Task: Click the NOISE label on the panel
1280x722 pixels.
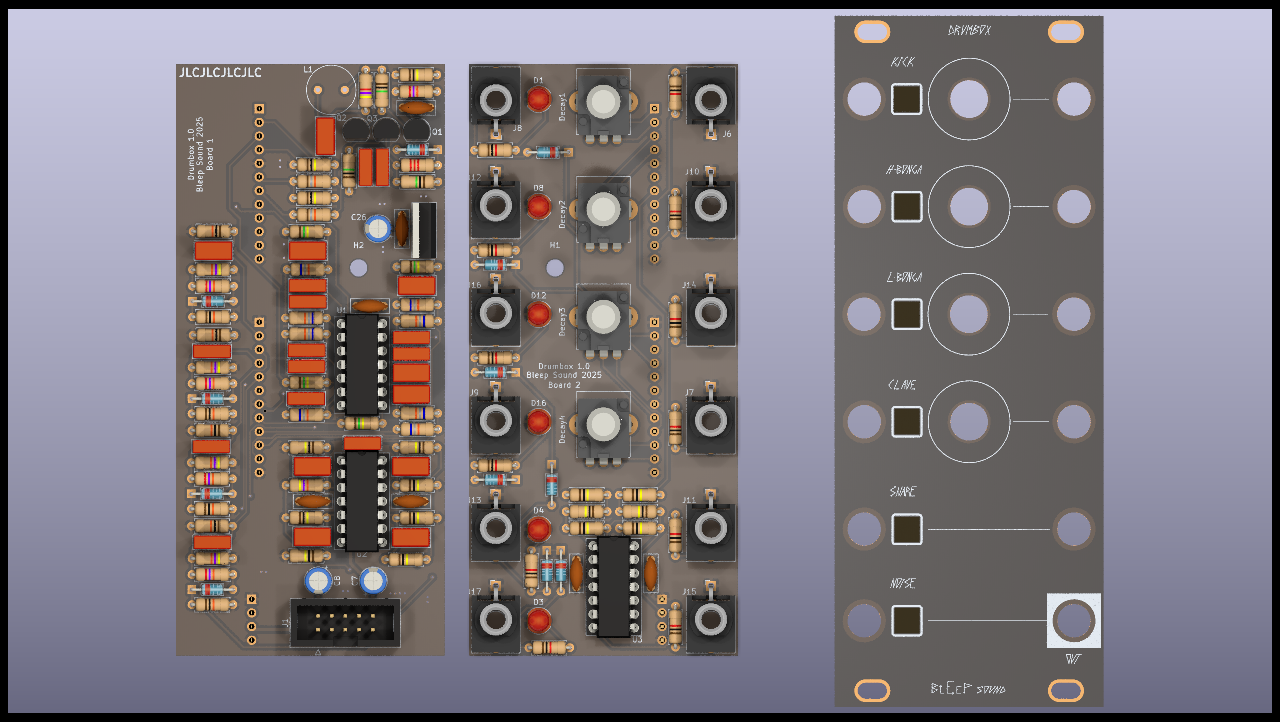Action: point(902,583)
